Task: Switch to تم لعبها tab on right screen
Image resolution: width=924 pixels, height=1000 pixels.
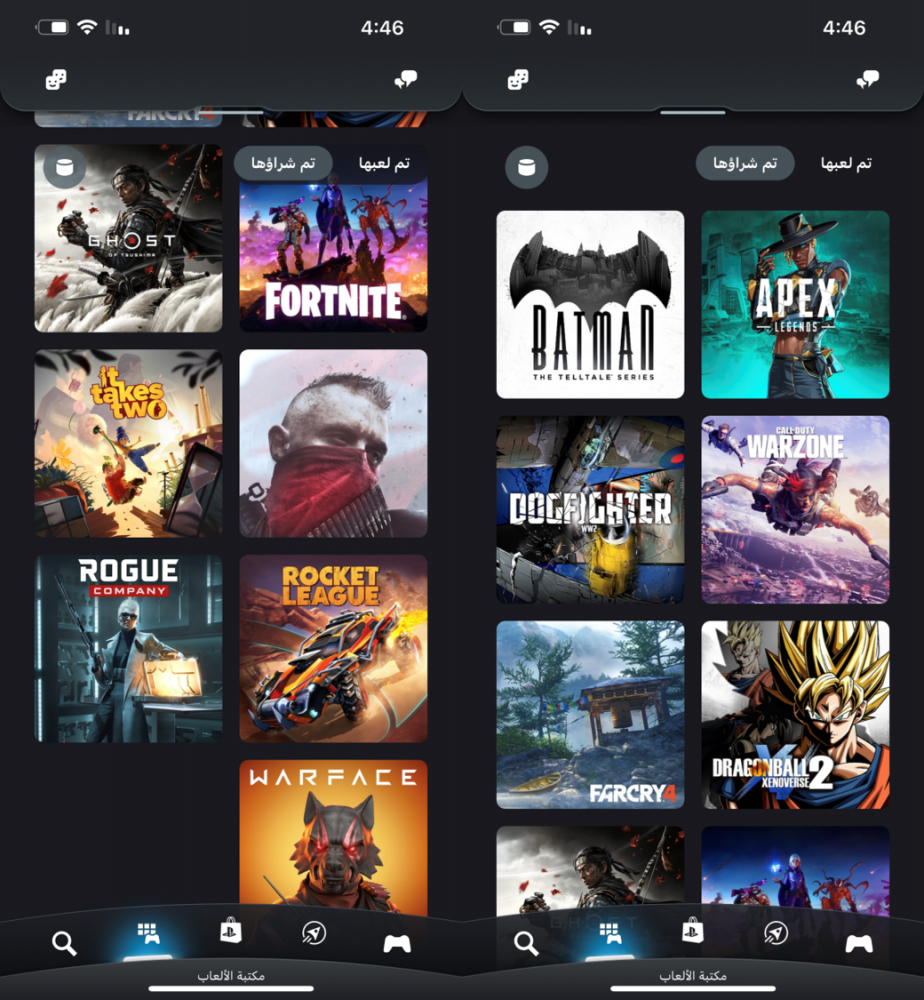Action: 846,163
